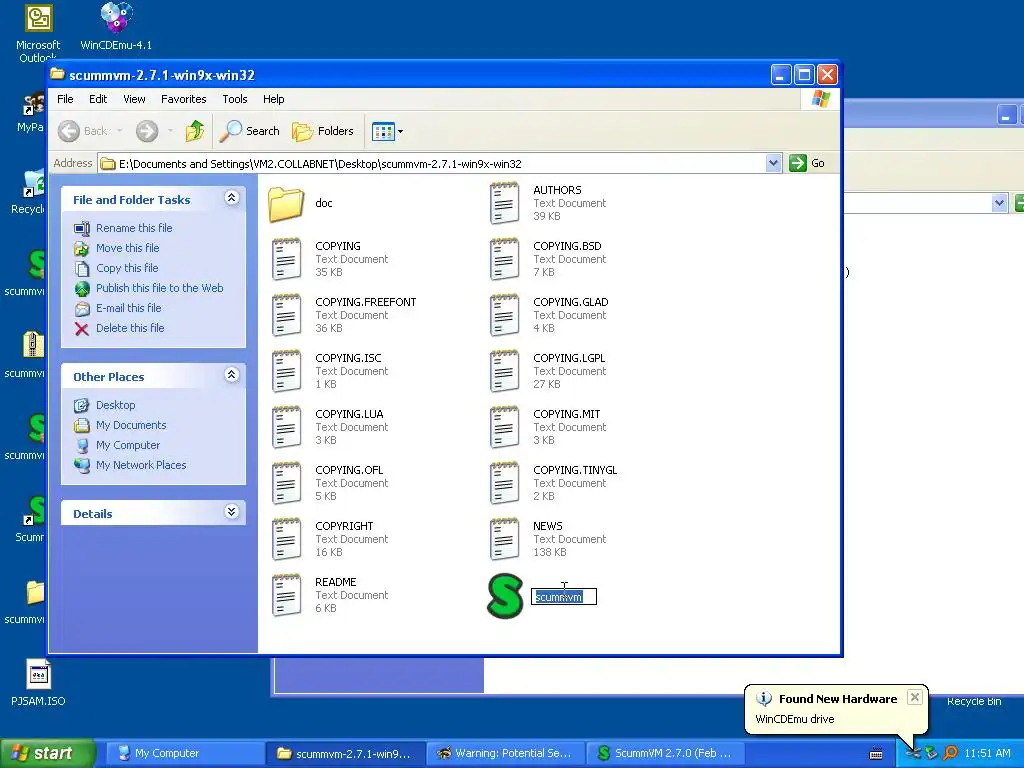This screenshot has height=768, width=1024.
Task: Open the doc folder icon
Action: tap(286, 204)
